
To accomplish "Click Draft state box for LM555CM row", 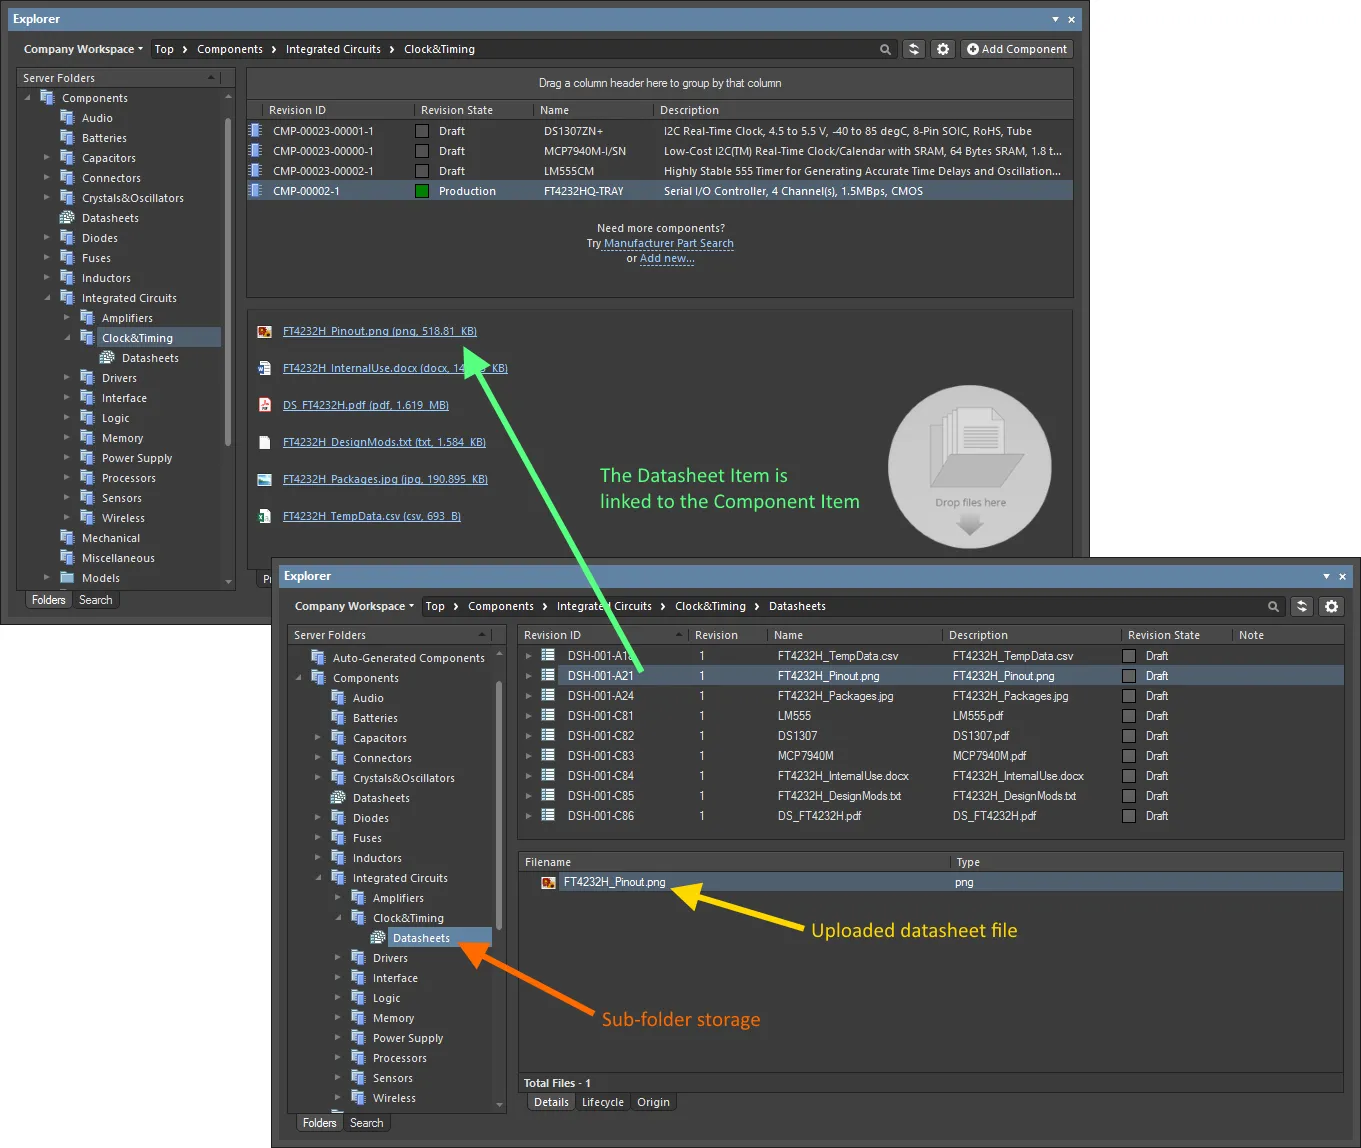I will (x=422, y=171).
